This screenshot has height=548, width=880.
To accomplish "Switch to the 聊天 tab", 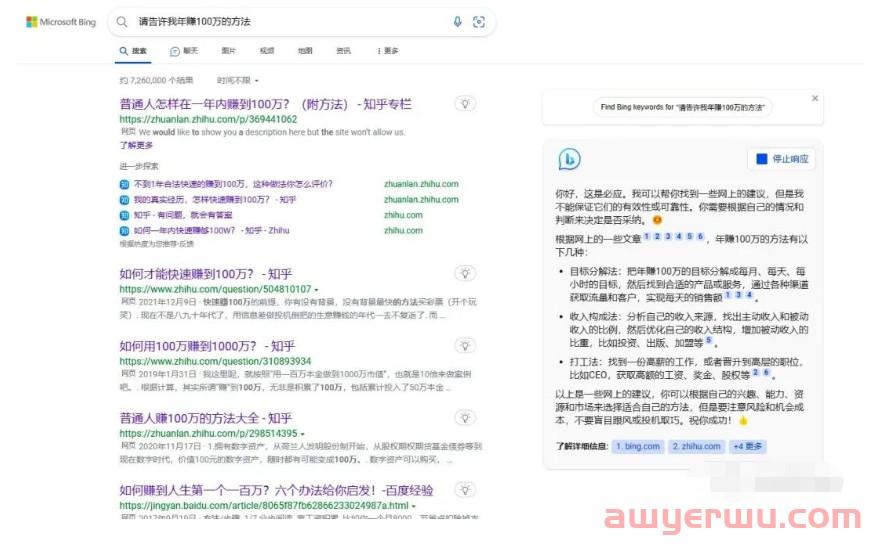I will [x=184, y=51].
